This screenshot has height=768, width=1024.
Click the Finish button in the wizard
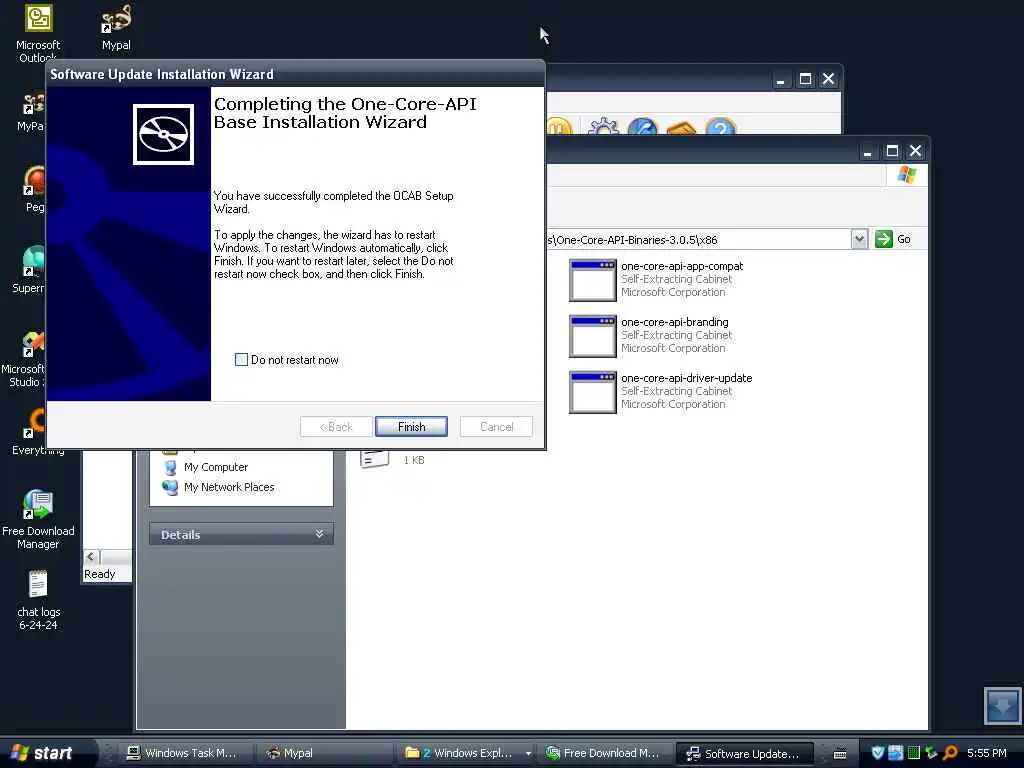coord(411,426)
